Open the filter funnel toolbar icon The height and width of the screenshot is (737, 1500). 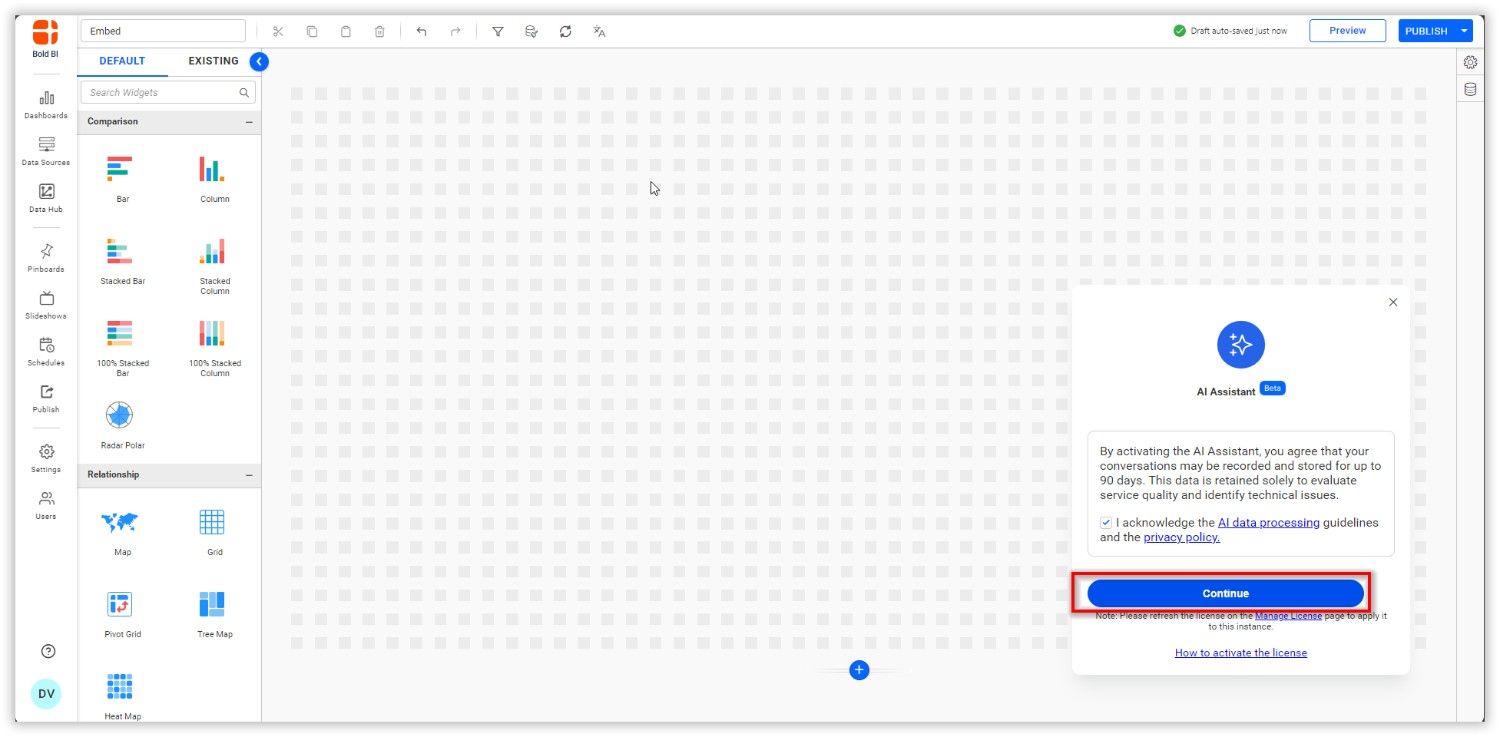pos(497,31)
